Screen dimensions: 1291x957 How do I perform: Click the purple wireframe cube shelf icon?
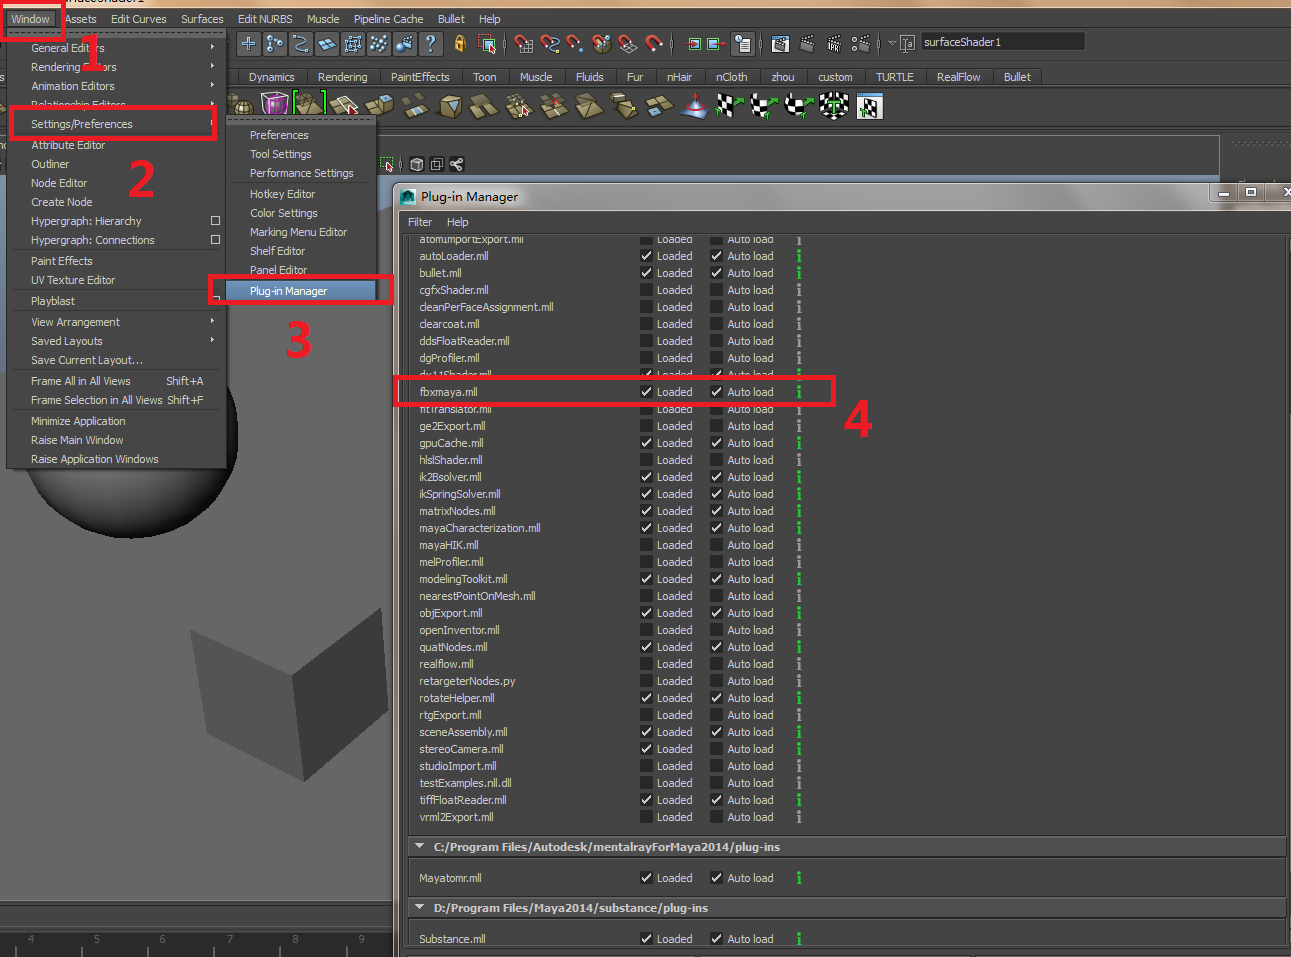point(274,103)
